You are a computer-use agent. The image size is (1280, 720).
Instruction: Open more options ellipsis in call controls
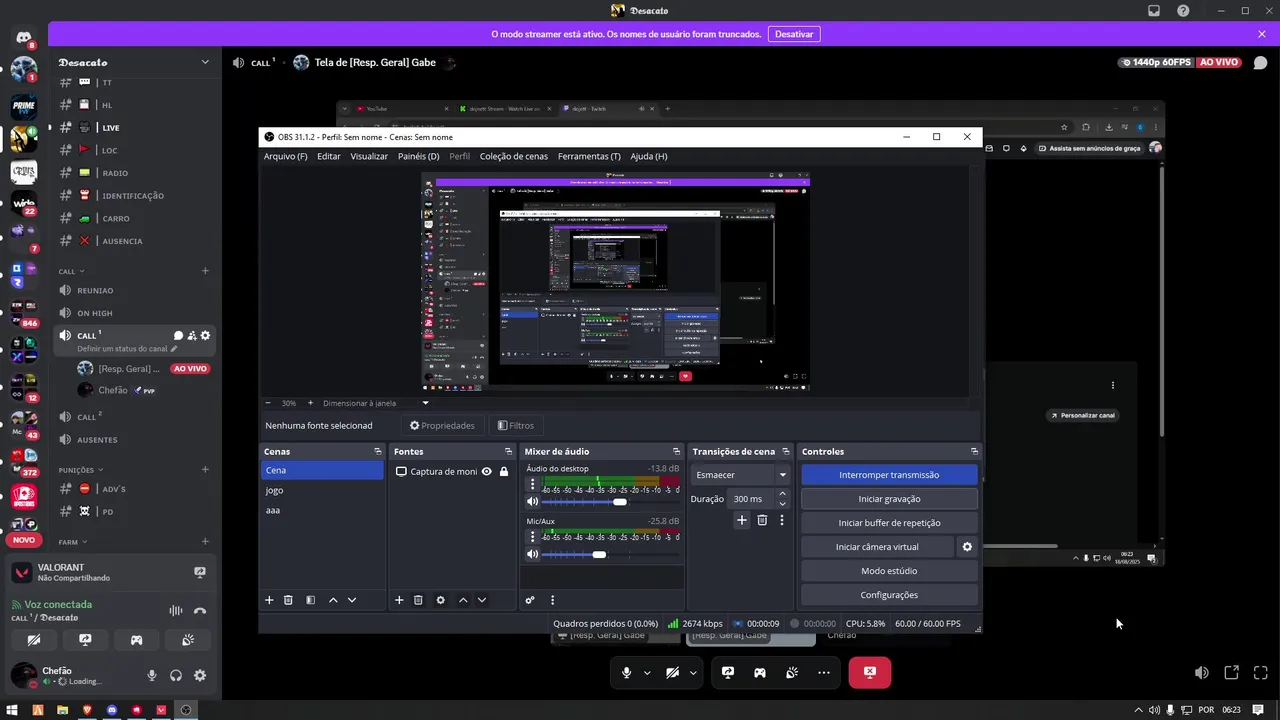[824, 673]
